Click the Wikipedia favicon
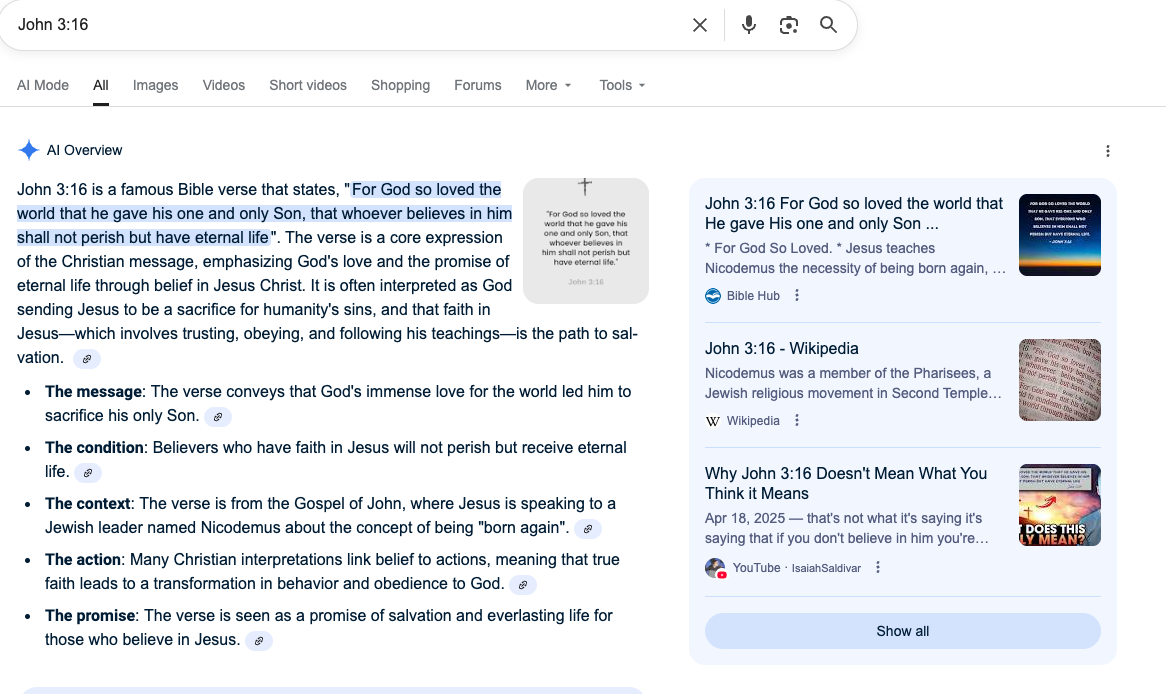 click(x=711, y=420)
